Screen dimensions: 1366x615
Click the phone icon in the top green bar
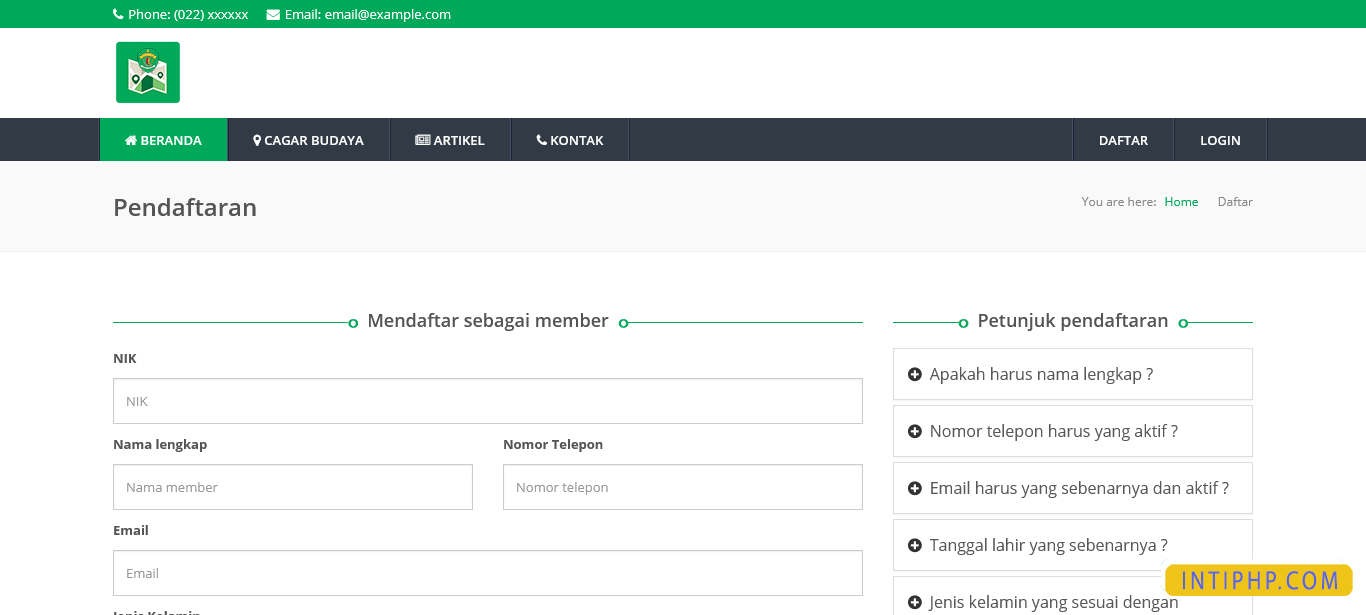tap(119, 14)
